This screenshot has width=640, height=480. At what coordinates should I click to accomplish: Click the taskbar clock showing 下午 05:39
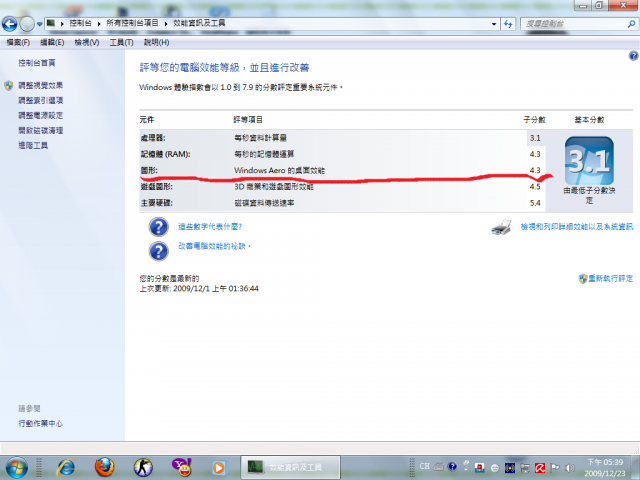pos(605,468)
